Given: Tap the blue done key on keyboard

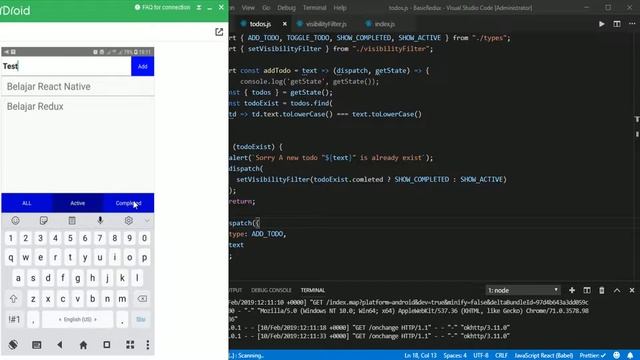Looking at the screenshot, I should pyautogui.click(x=141, y=319).
